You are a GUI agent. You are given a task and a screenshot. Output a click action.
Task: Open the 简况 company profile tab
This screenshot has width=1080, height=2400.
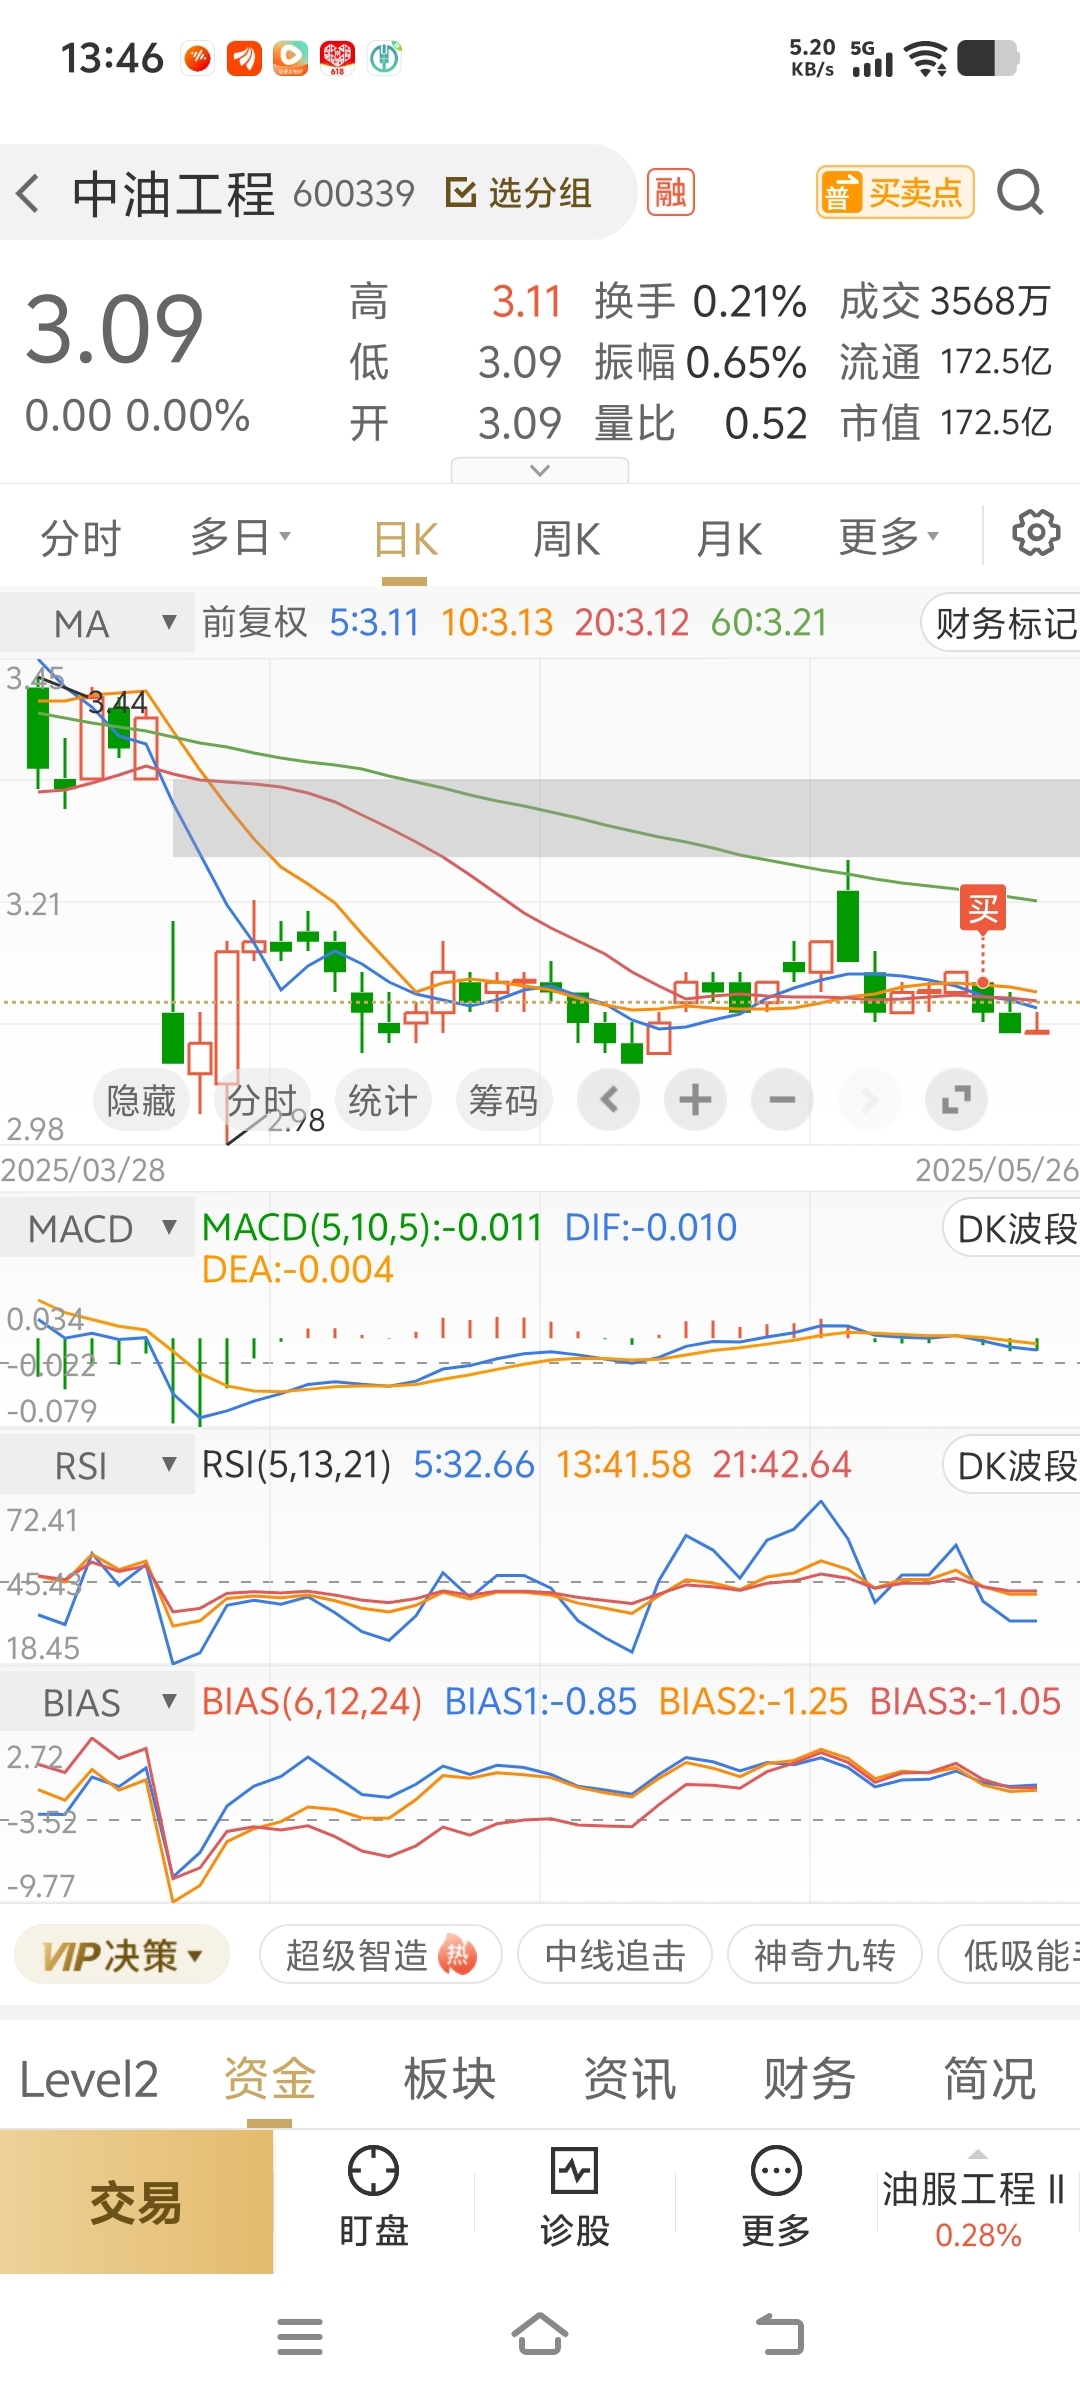coord(990,2080)
